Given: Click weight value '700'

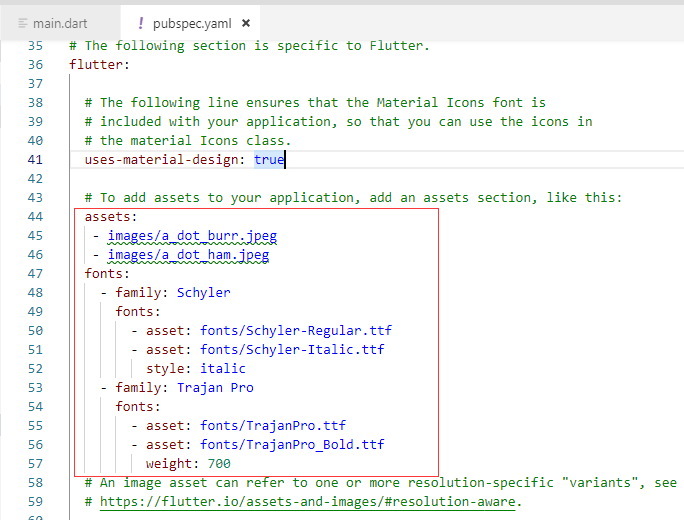Looking at the screenshot, I should (219, 464).
